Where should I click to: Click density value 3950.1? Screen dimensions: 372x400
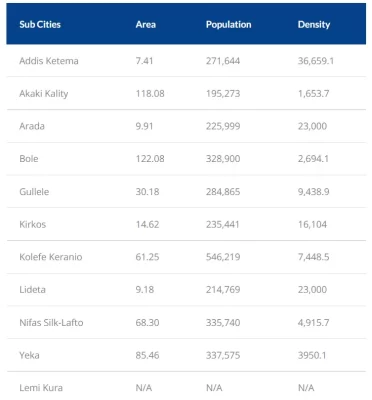(312, 355)
